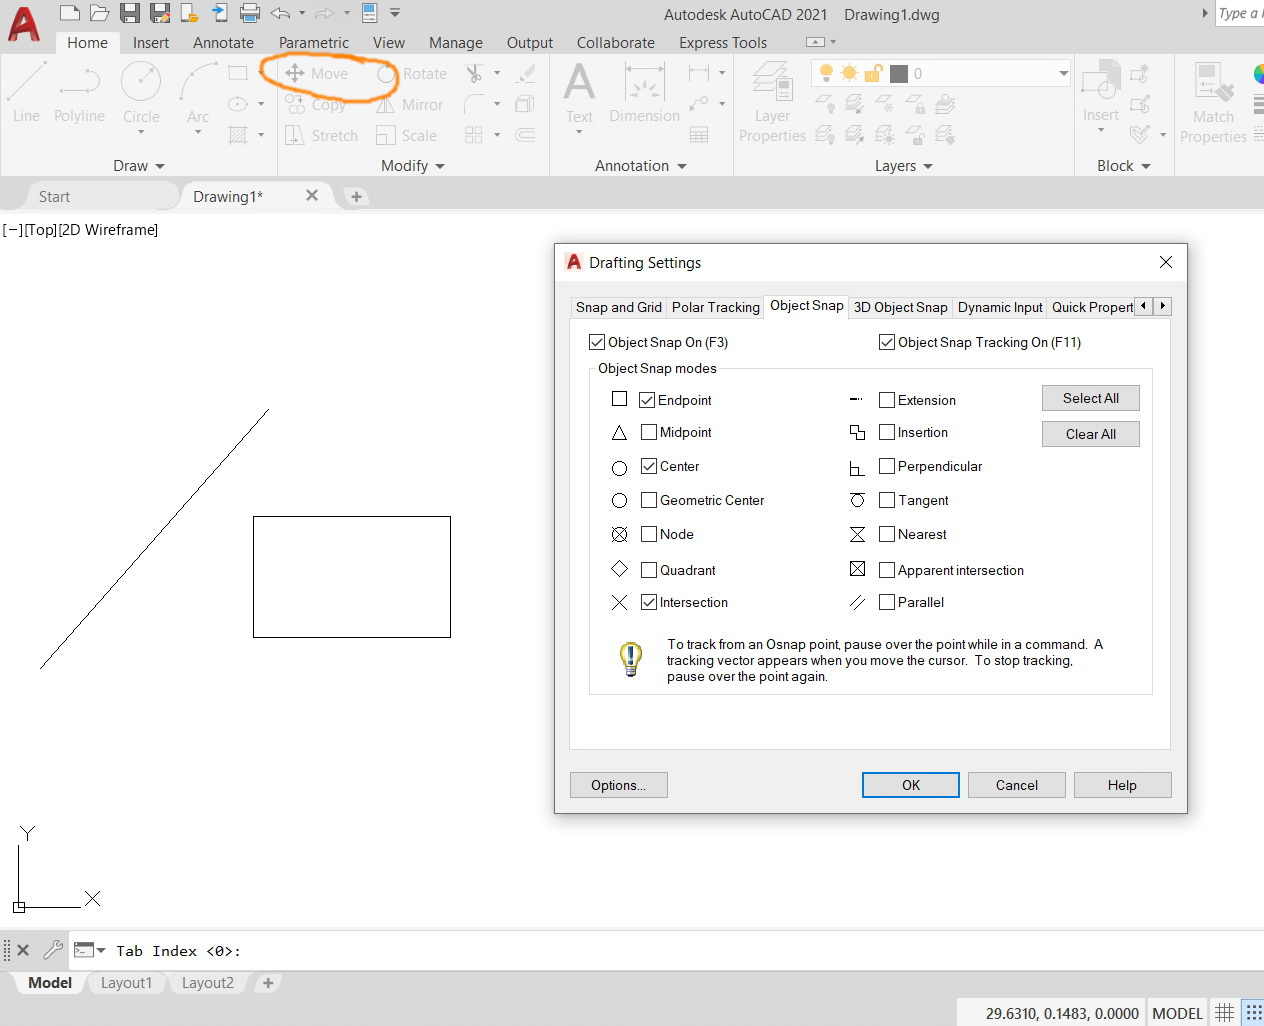
Task: Click the Undo arrow icon
Action: (280, 13)
